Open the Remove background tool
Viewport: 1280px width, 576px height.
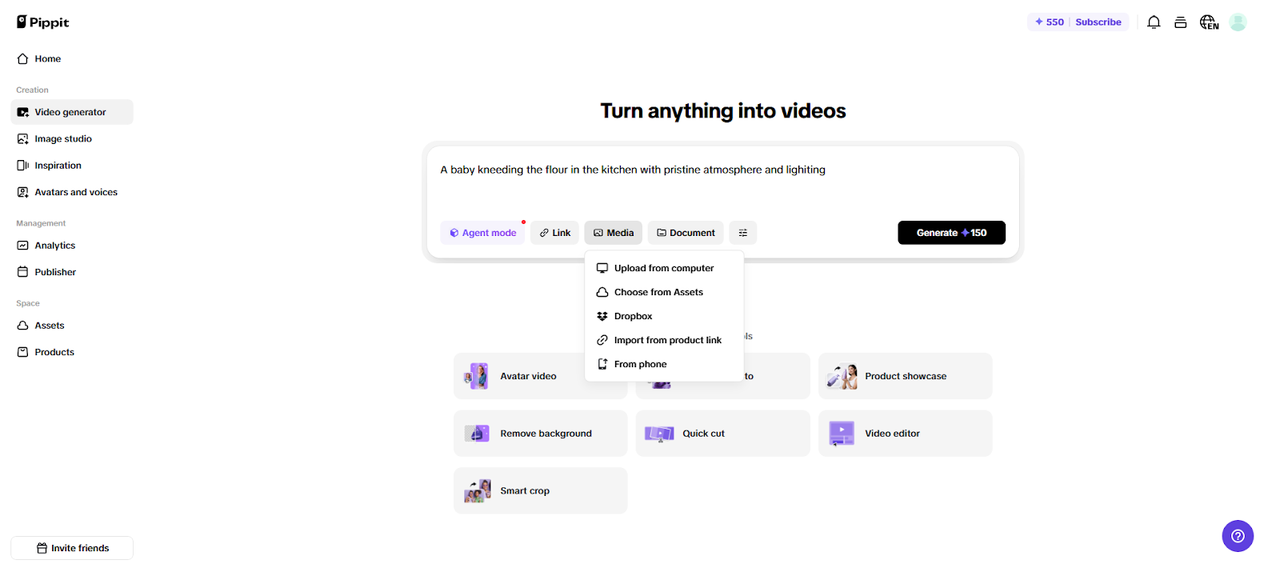click(540, 434)
